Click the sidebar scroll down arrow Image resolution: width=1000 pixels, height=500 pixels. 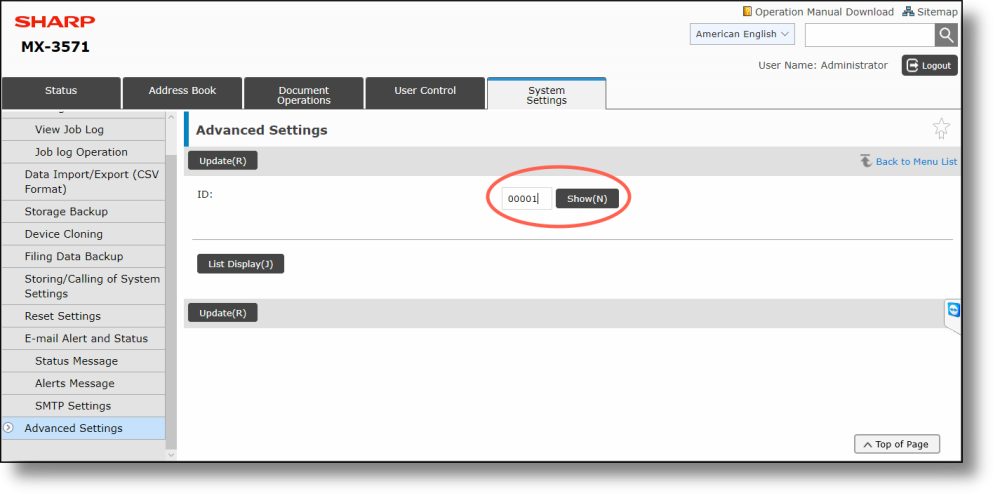tap(171, 455)
